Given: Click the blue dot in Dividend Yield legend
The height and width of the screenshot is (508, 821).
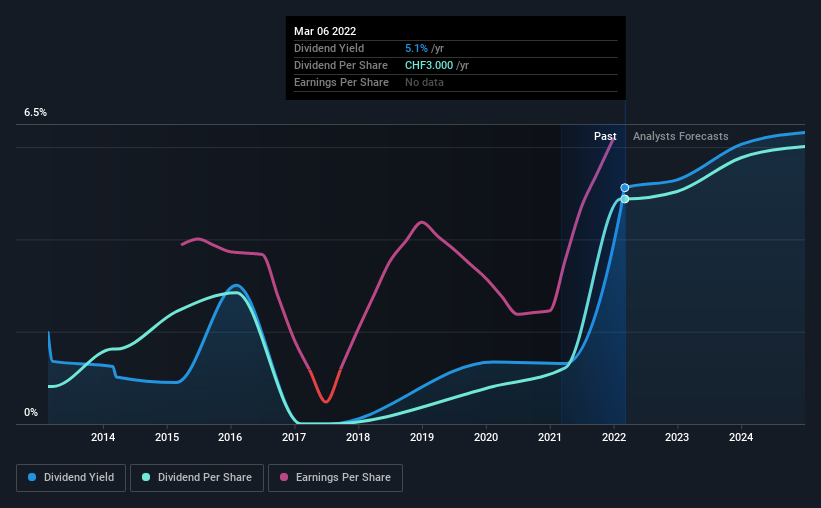Looking at the screenshot, I should coord(32,477).
